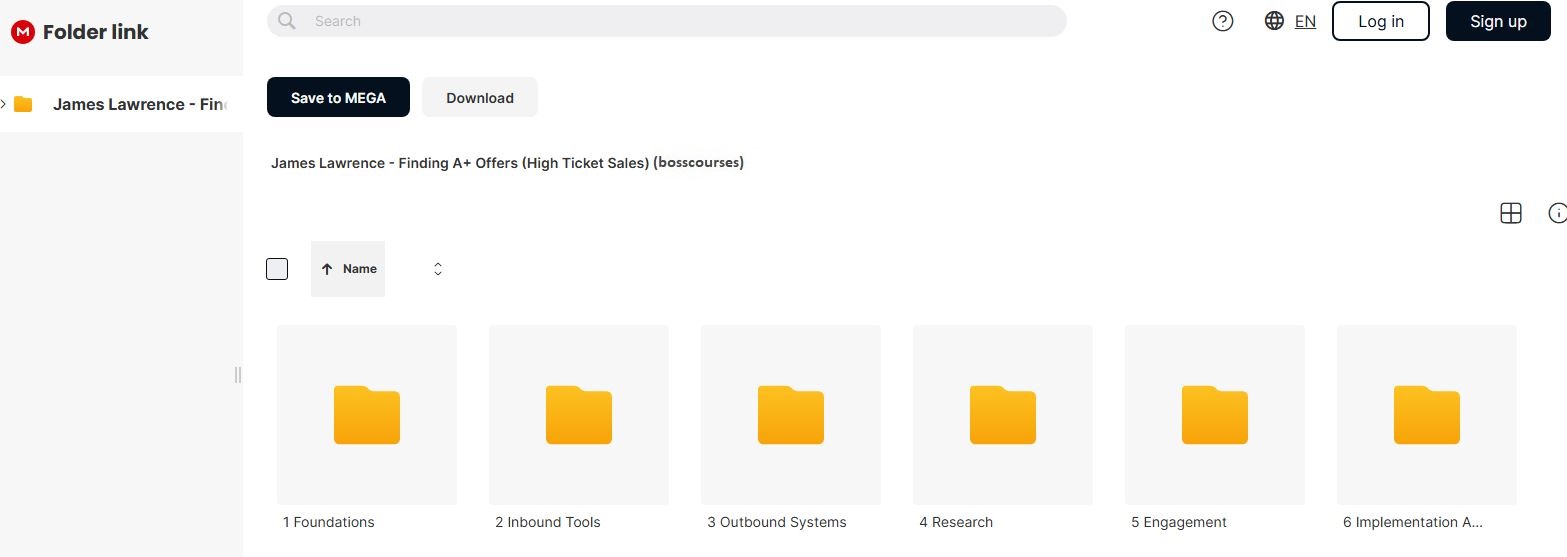Screen dimensions: 1567x557
Task: Open the help question mark icon
Action: pyautogui.click(x=1222, y=21)
